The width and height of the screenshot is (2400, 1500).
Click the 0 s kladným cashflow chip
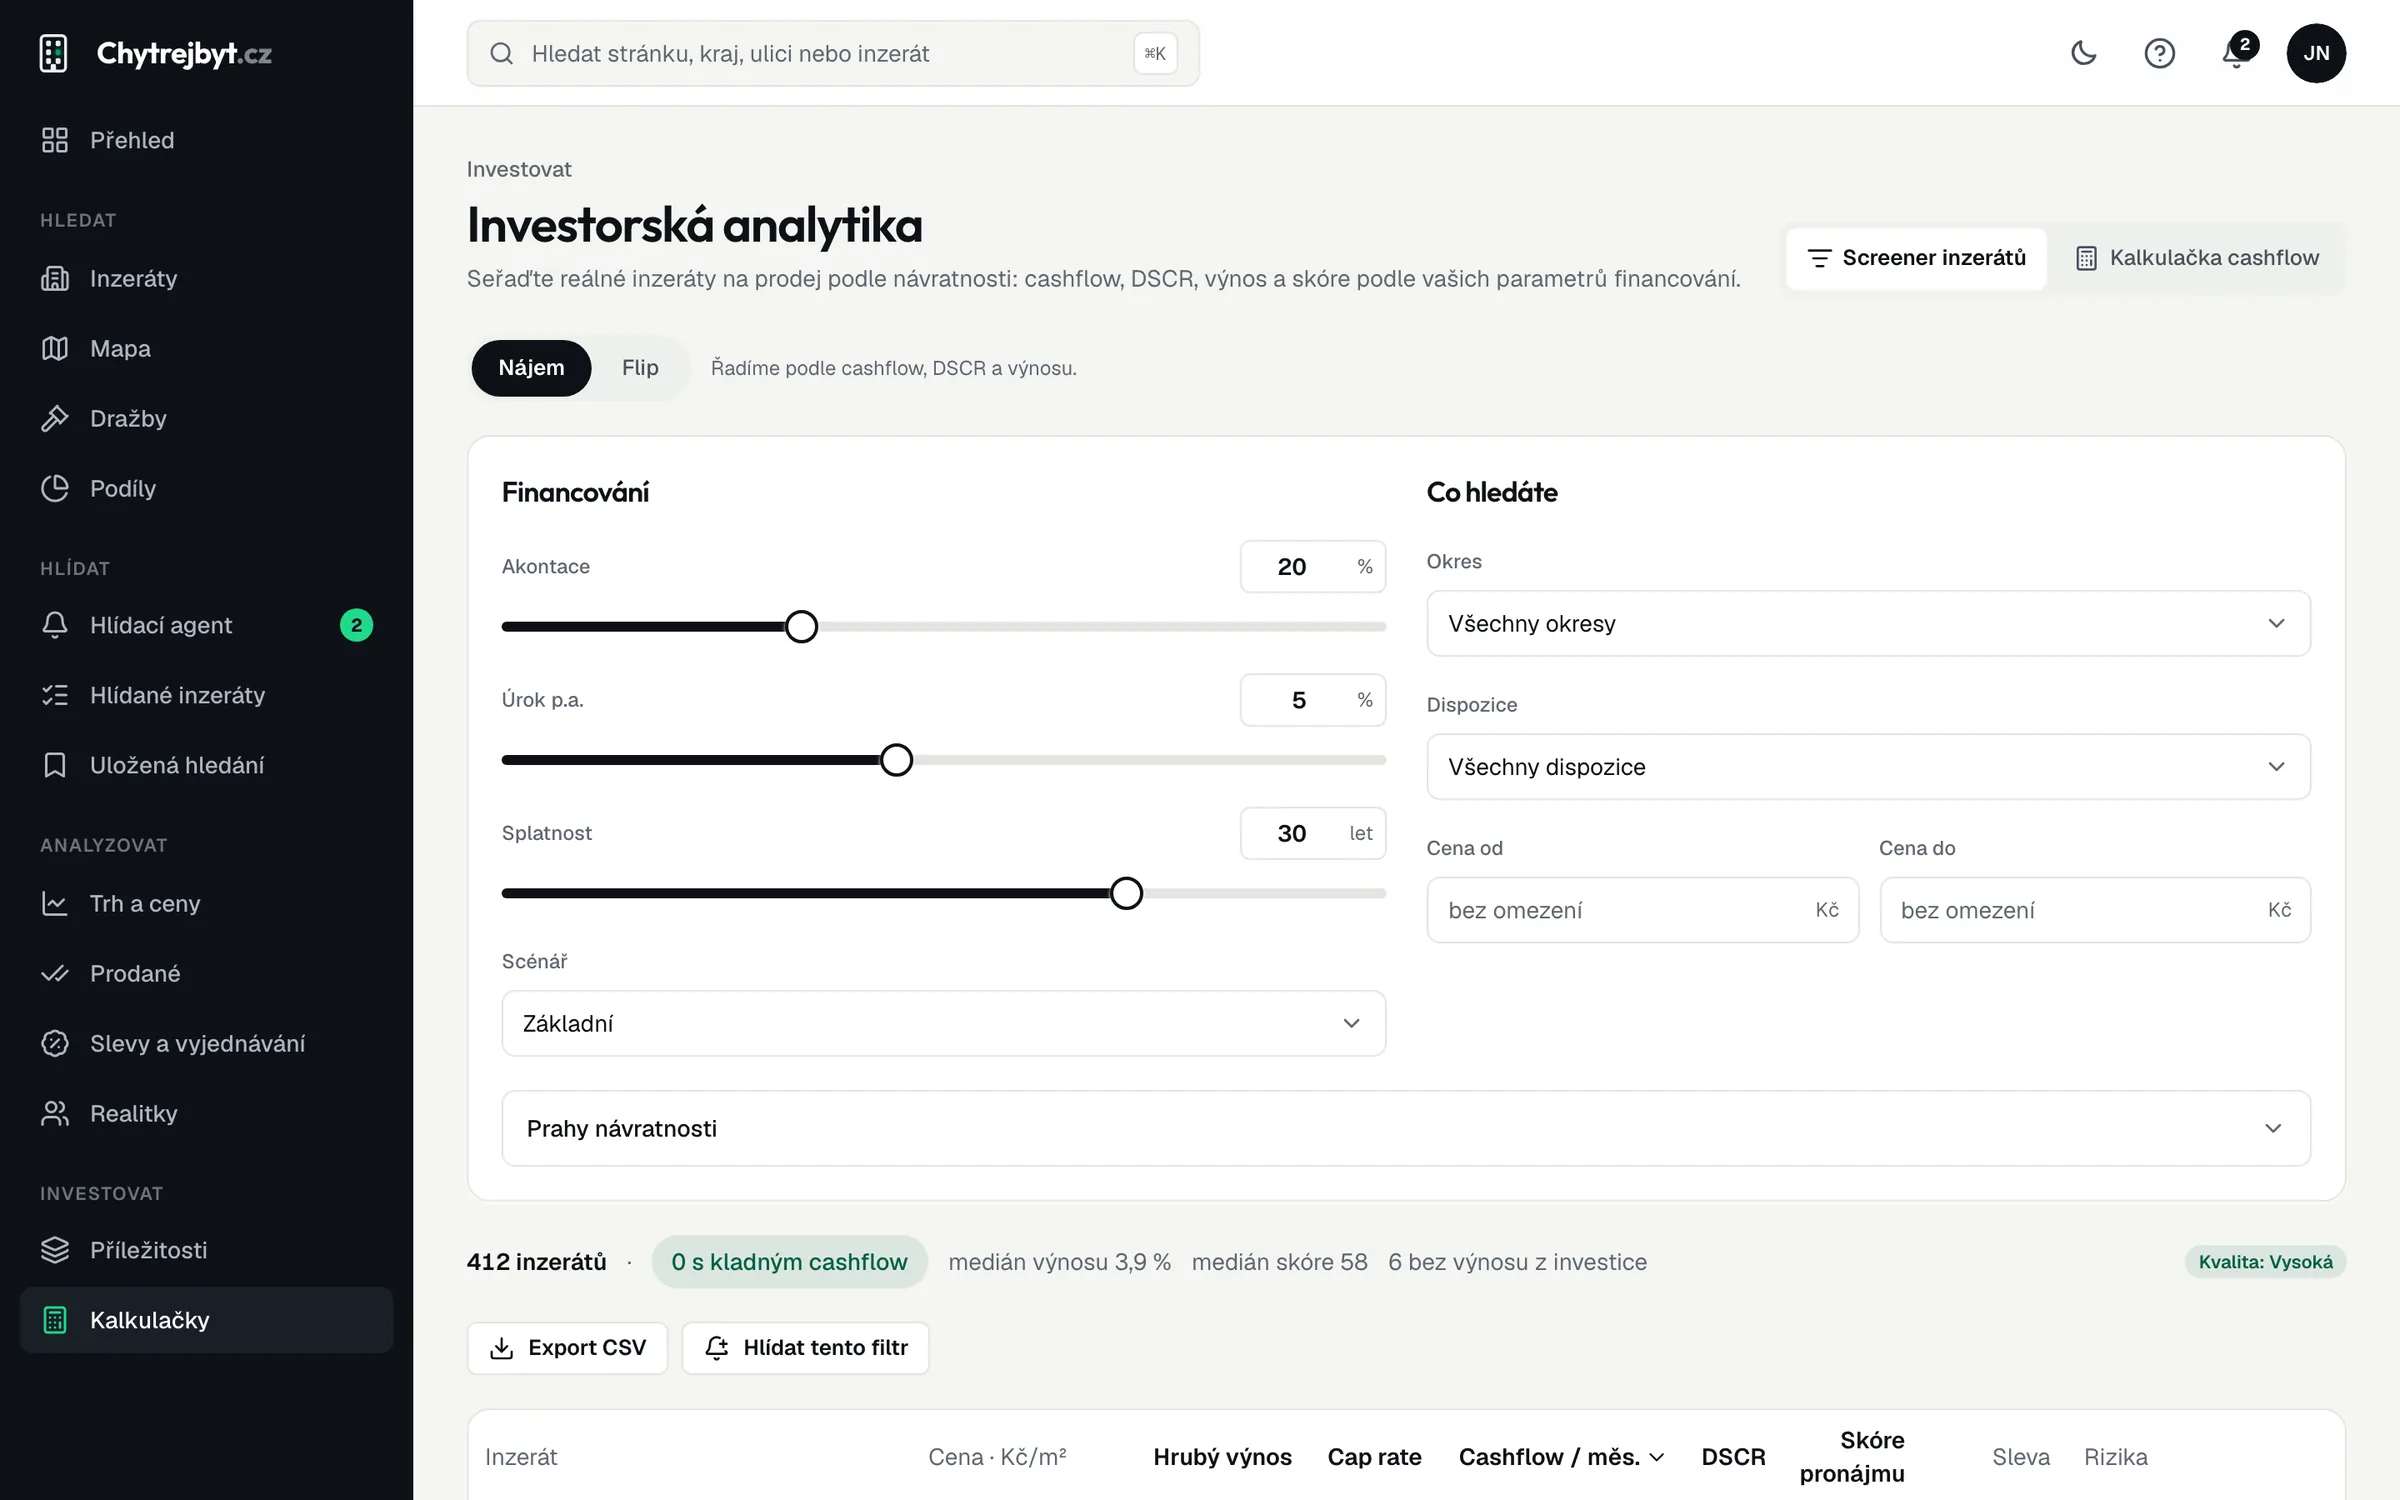pos(789,1262)
